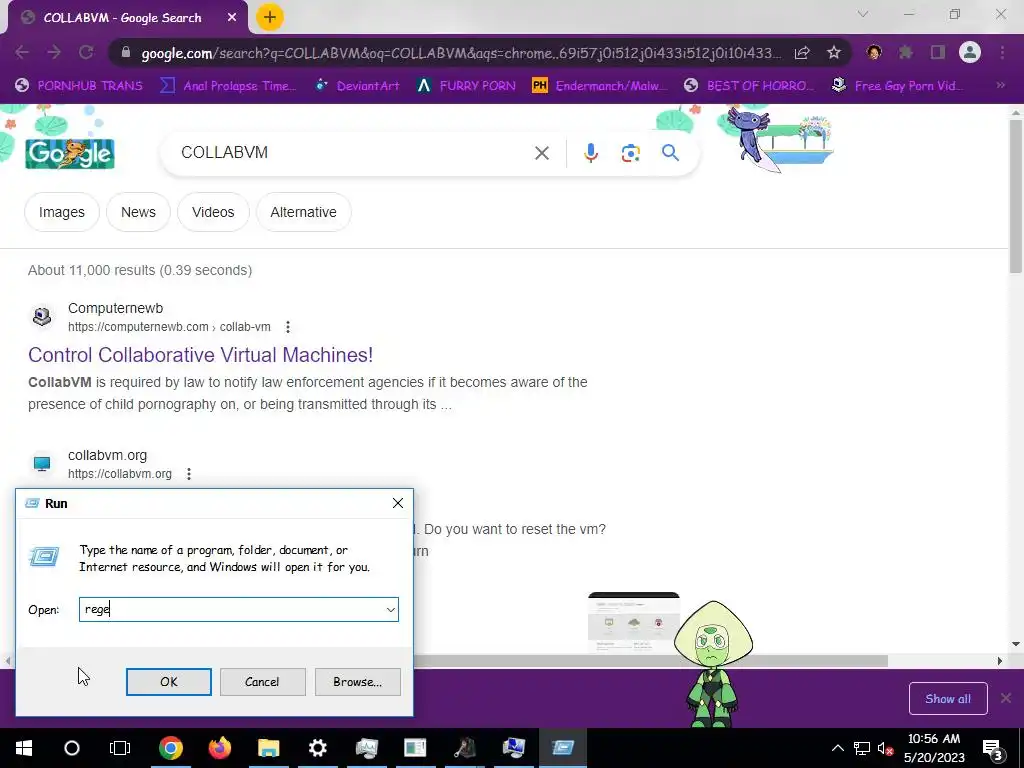Open Firefox from taskbar

(219, 748)
